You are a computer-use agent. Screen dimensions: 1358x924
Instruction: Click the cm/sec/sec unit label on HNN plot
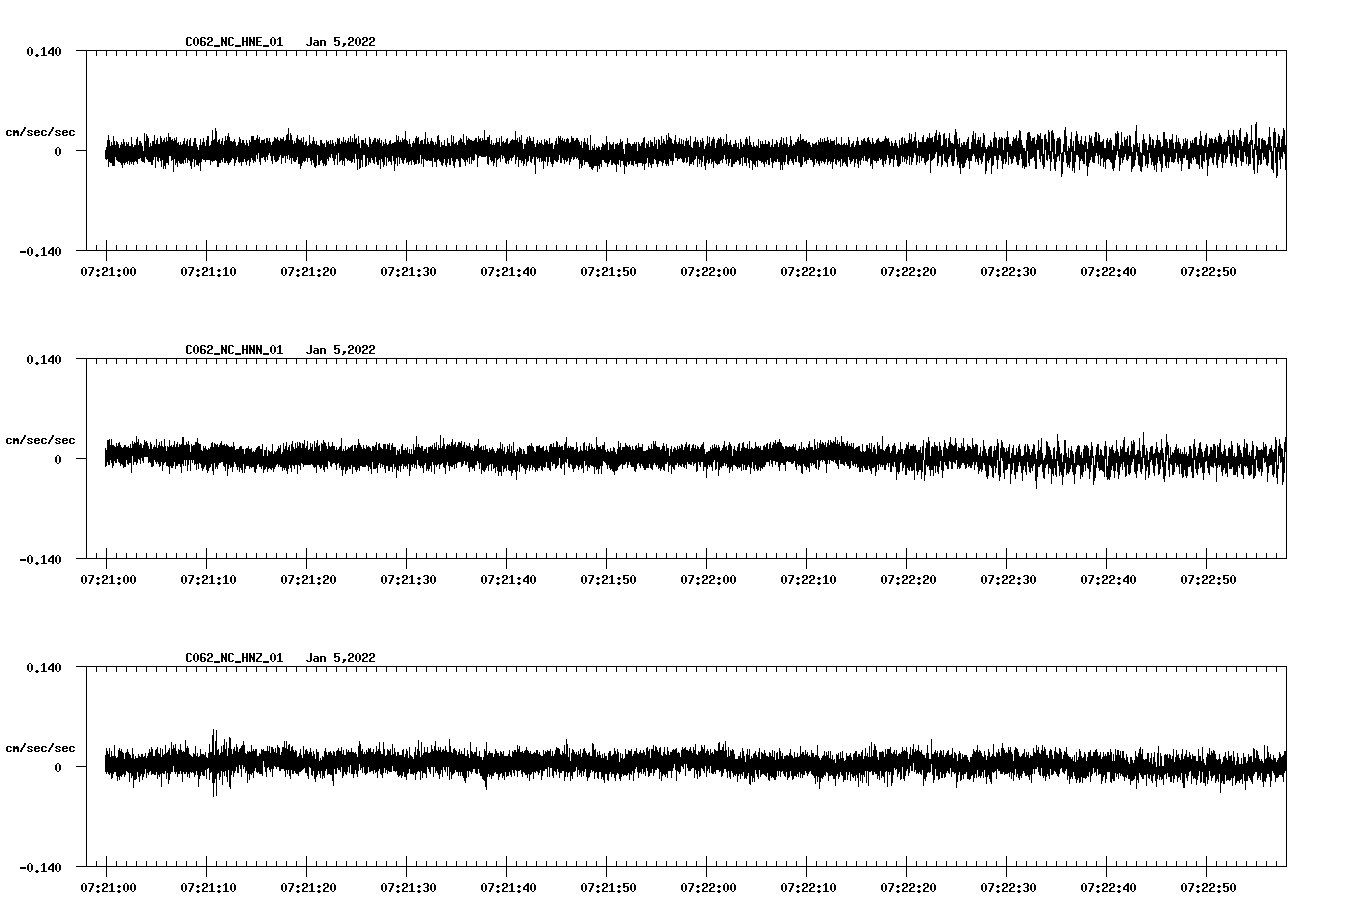pyautogui.click(x=40, y=440)
